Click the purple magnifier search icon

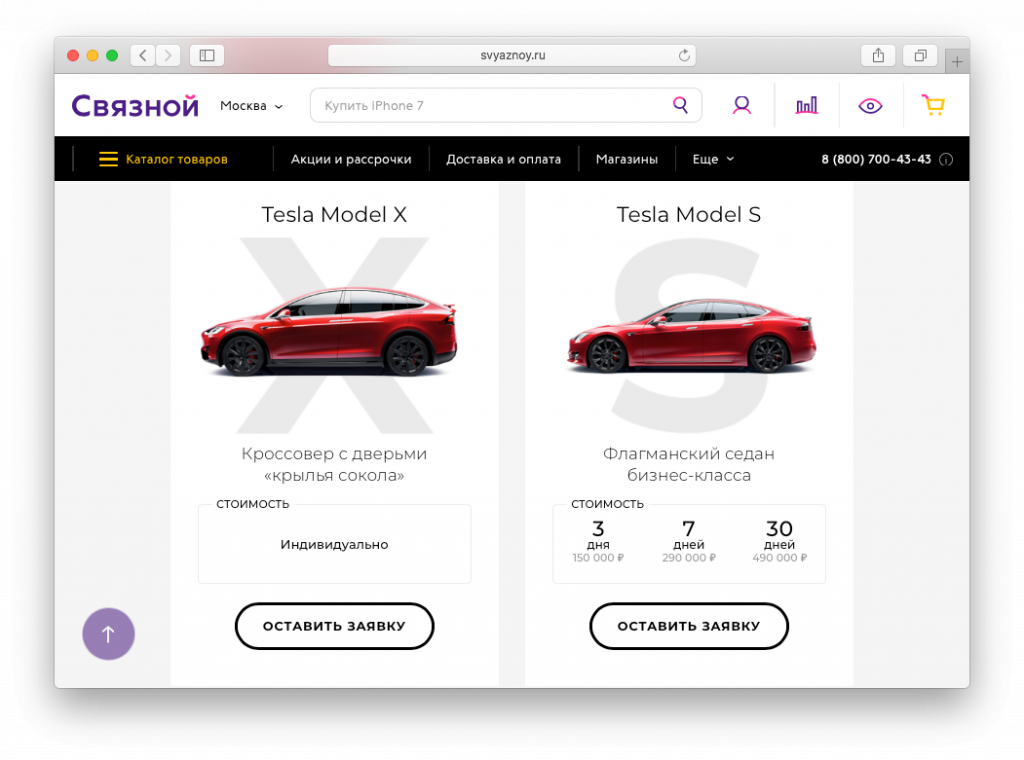[680, 105]
